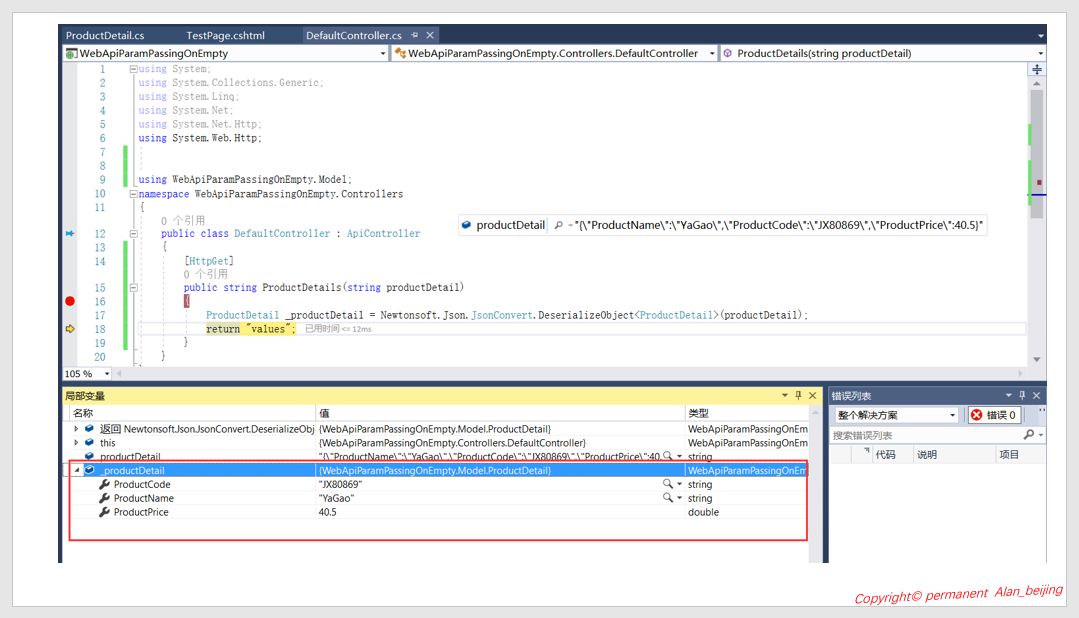This screenshot has height=618, width=1079.
Task: Click the elapsed time 12ms indicator
Action: pyautogui.click(x=338, y=329)
